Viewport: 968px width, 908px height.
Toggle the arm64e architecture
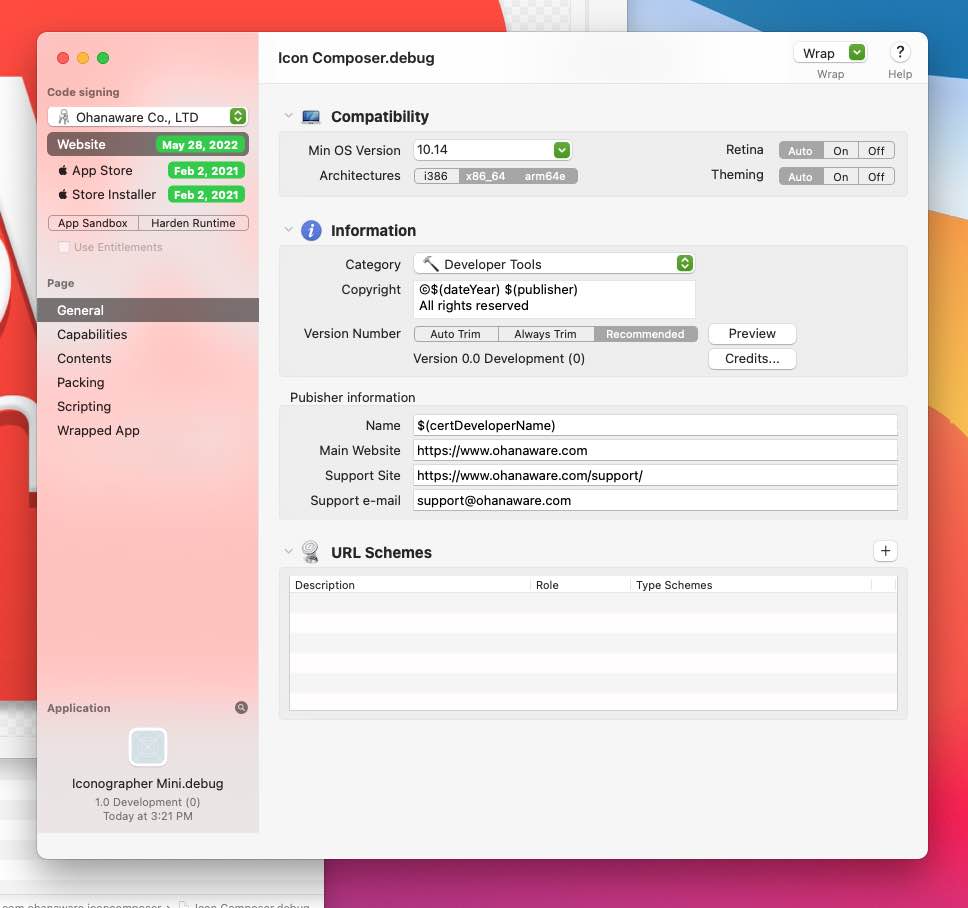click(x=545, y=176)
